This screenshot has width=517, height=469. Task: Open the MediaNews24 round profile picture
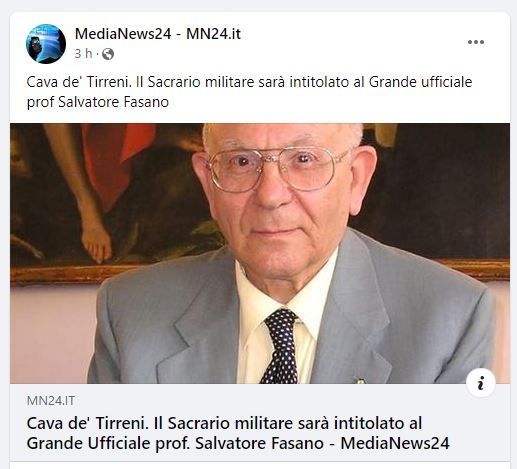pyautogui.click(x=46, y=44)
